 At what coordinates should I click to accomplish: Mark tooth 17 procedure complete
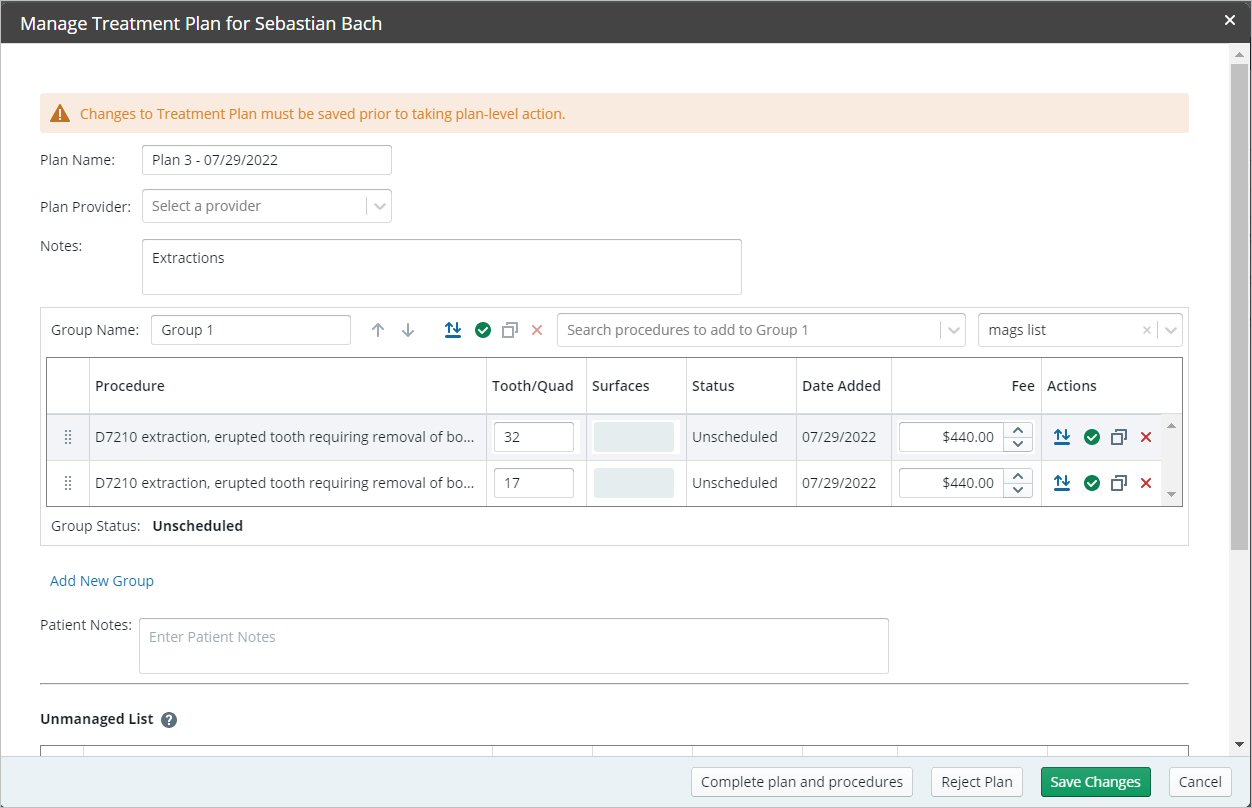pyautogui.click(x=1092, y=483)
